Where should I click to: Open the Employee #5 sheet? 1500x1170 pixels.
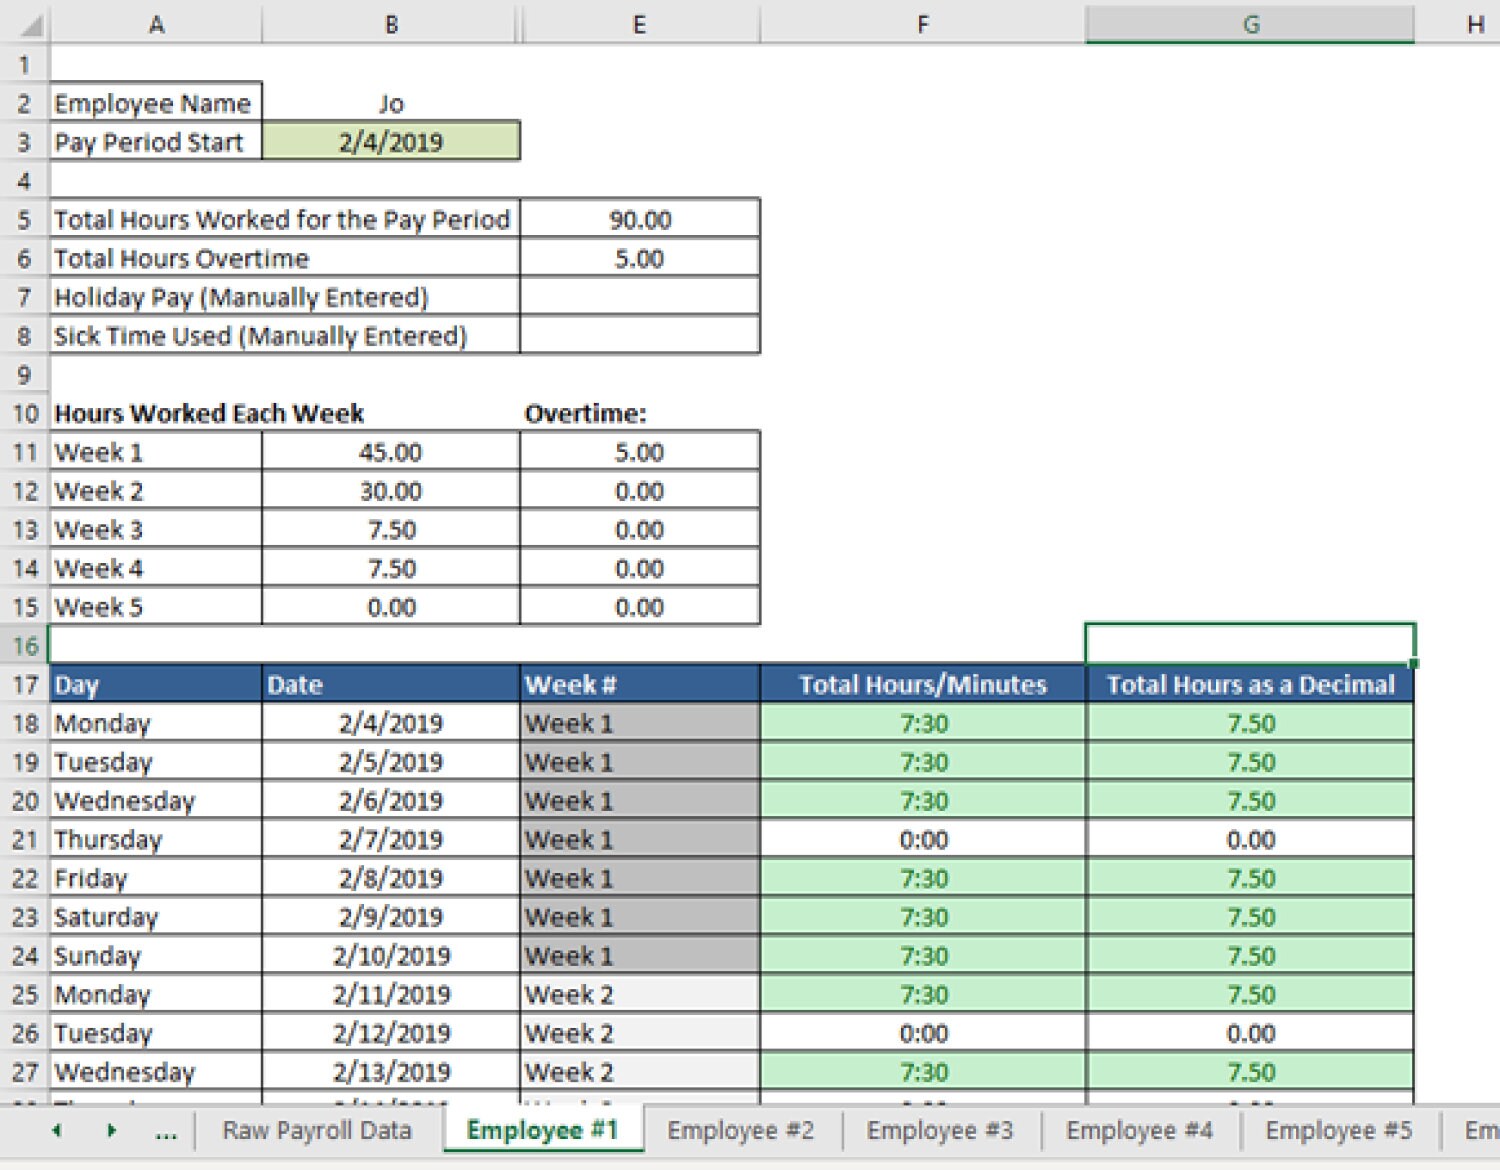click(1340, 1130)
